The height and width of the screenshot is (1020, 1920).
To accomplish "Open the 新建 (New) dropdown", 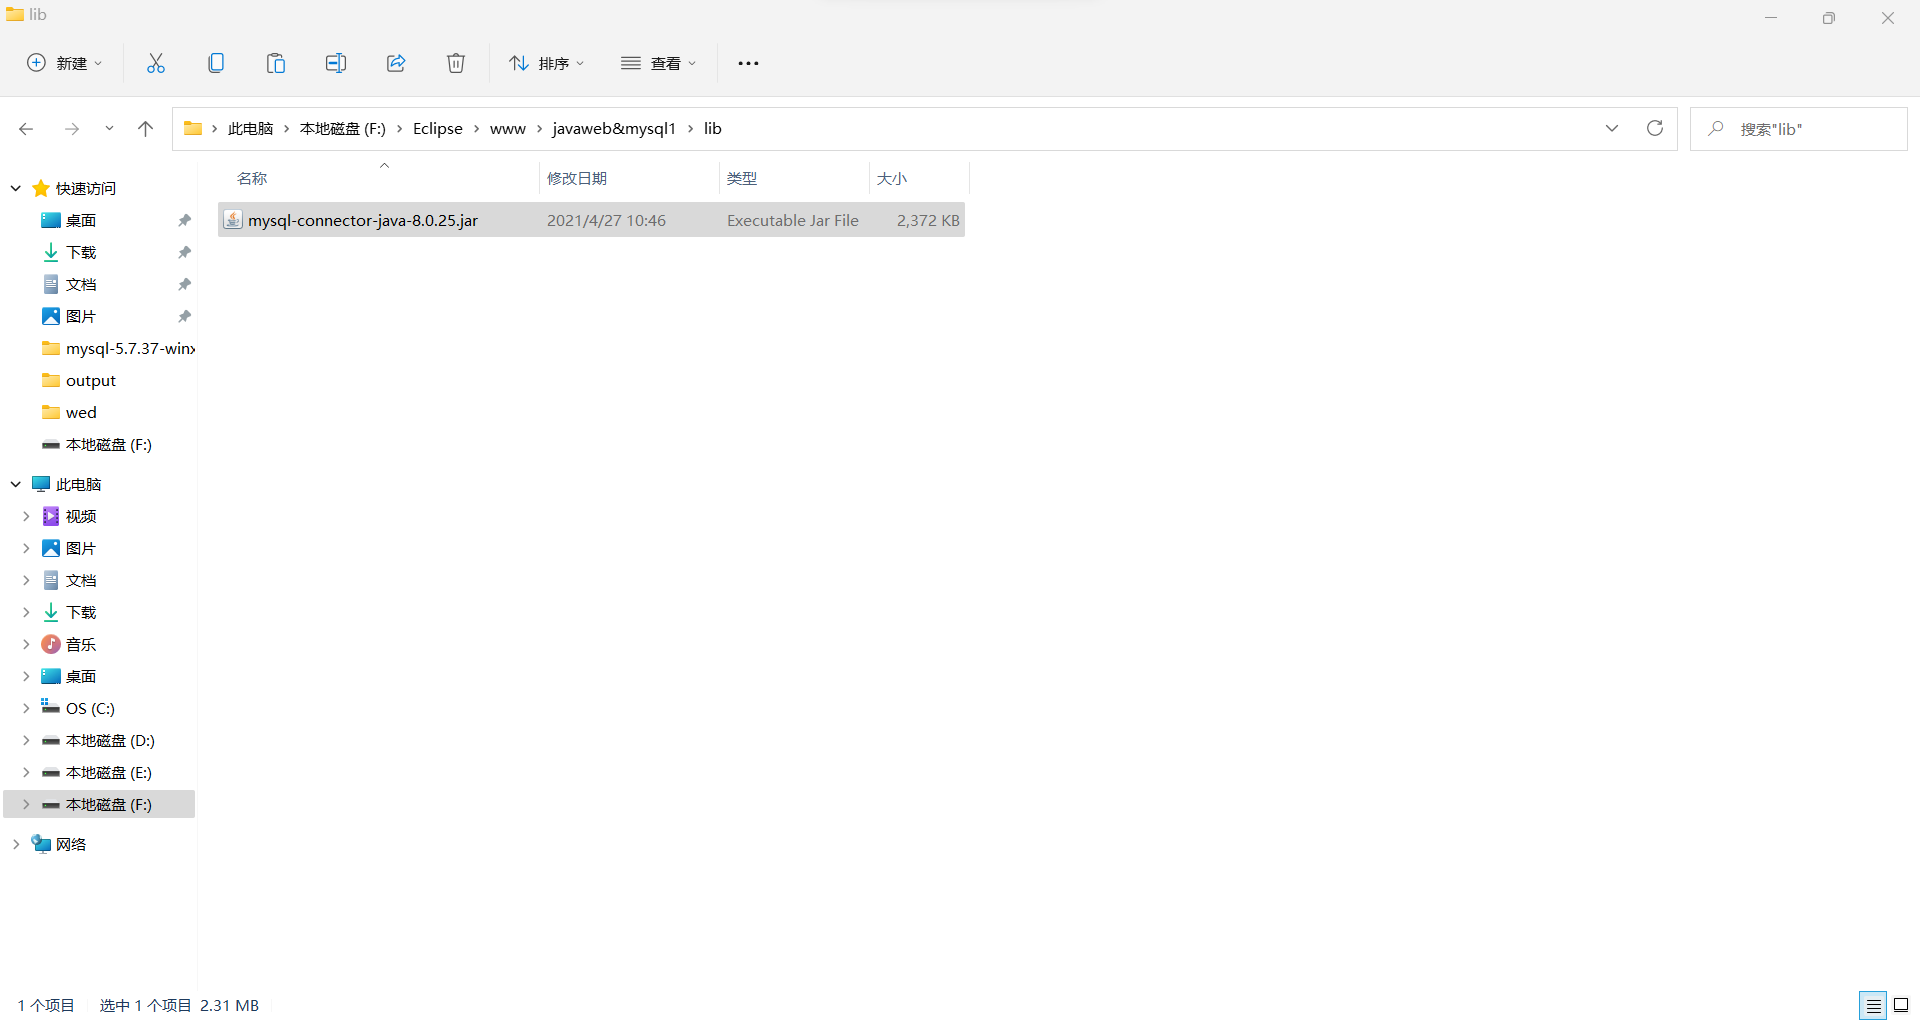I will coord(64,63).
